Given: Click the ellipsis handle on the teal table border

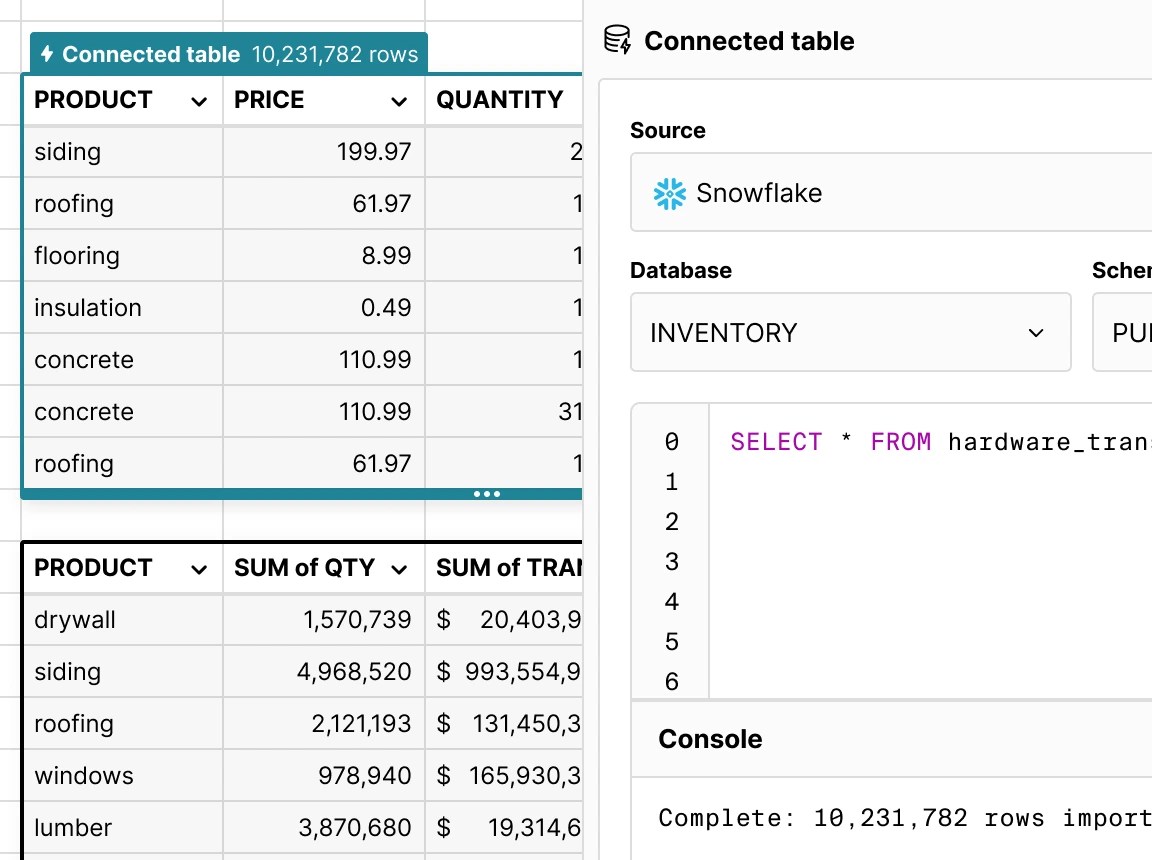Looking at the screenshot, I should coord(487,493).
